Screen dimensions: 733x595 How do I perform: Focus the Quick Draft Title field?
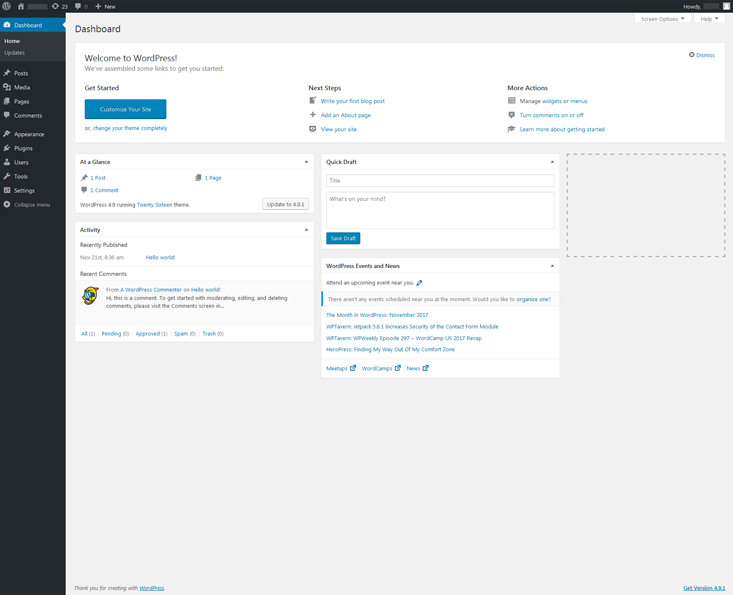coord(440,180)
